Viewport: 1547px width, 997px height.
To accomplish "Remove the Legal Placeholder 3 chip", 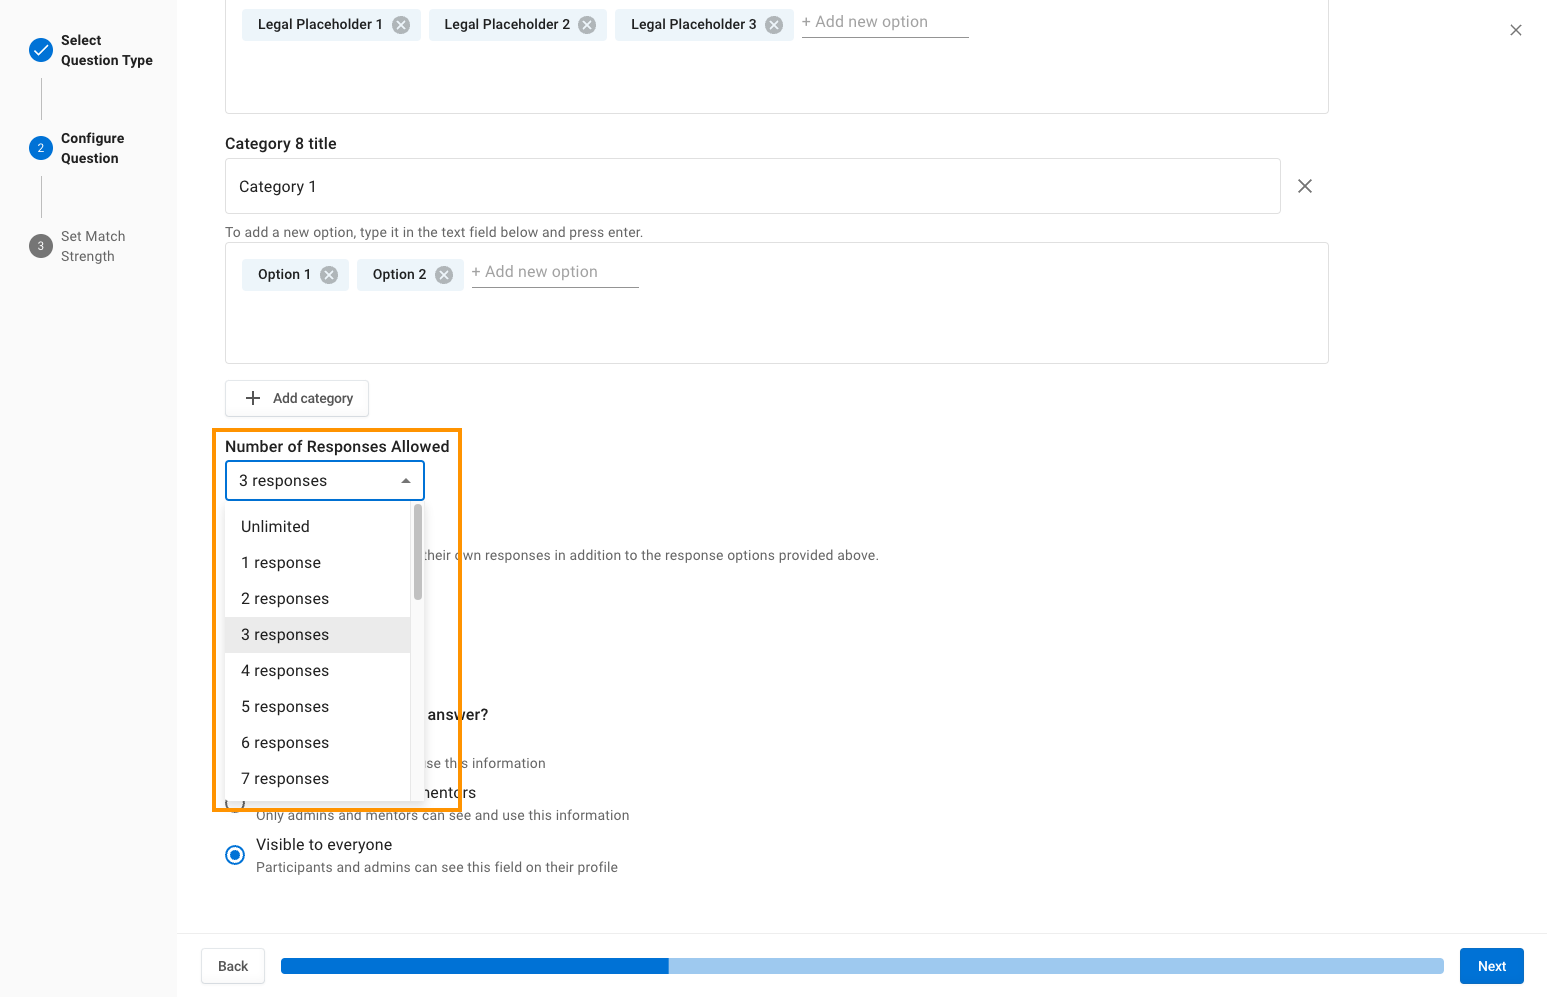I will (x=774, y=25).
